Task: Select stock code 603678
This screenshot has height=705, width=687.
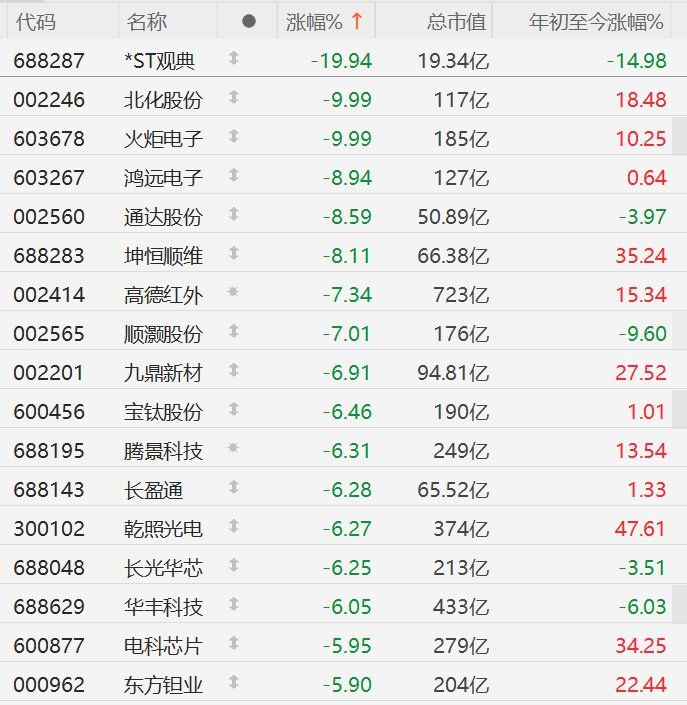Action: pyautogui.click(x=49, y=139)
